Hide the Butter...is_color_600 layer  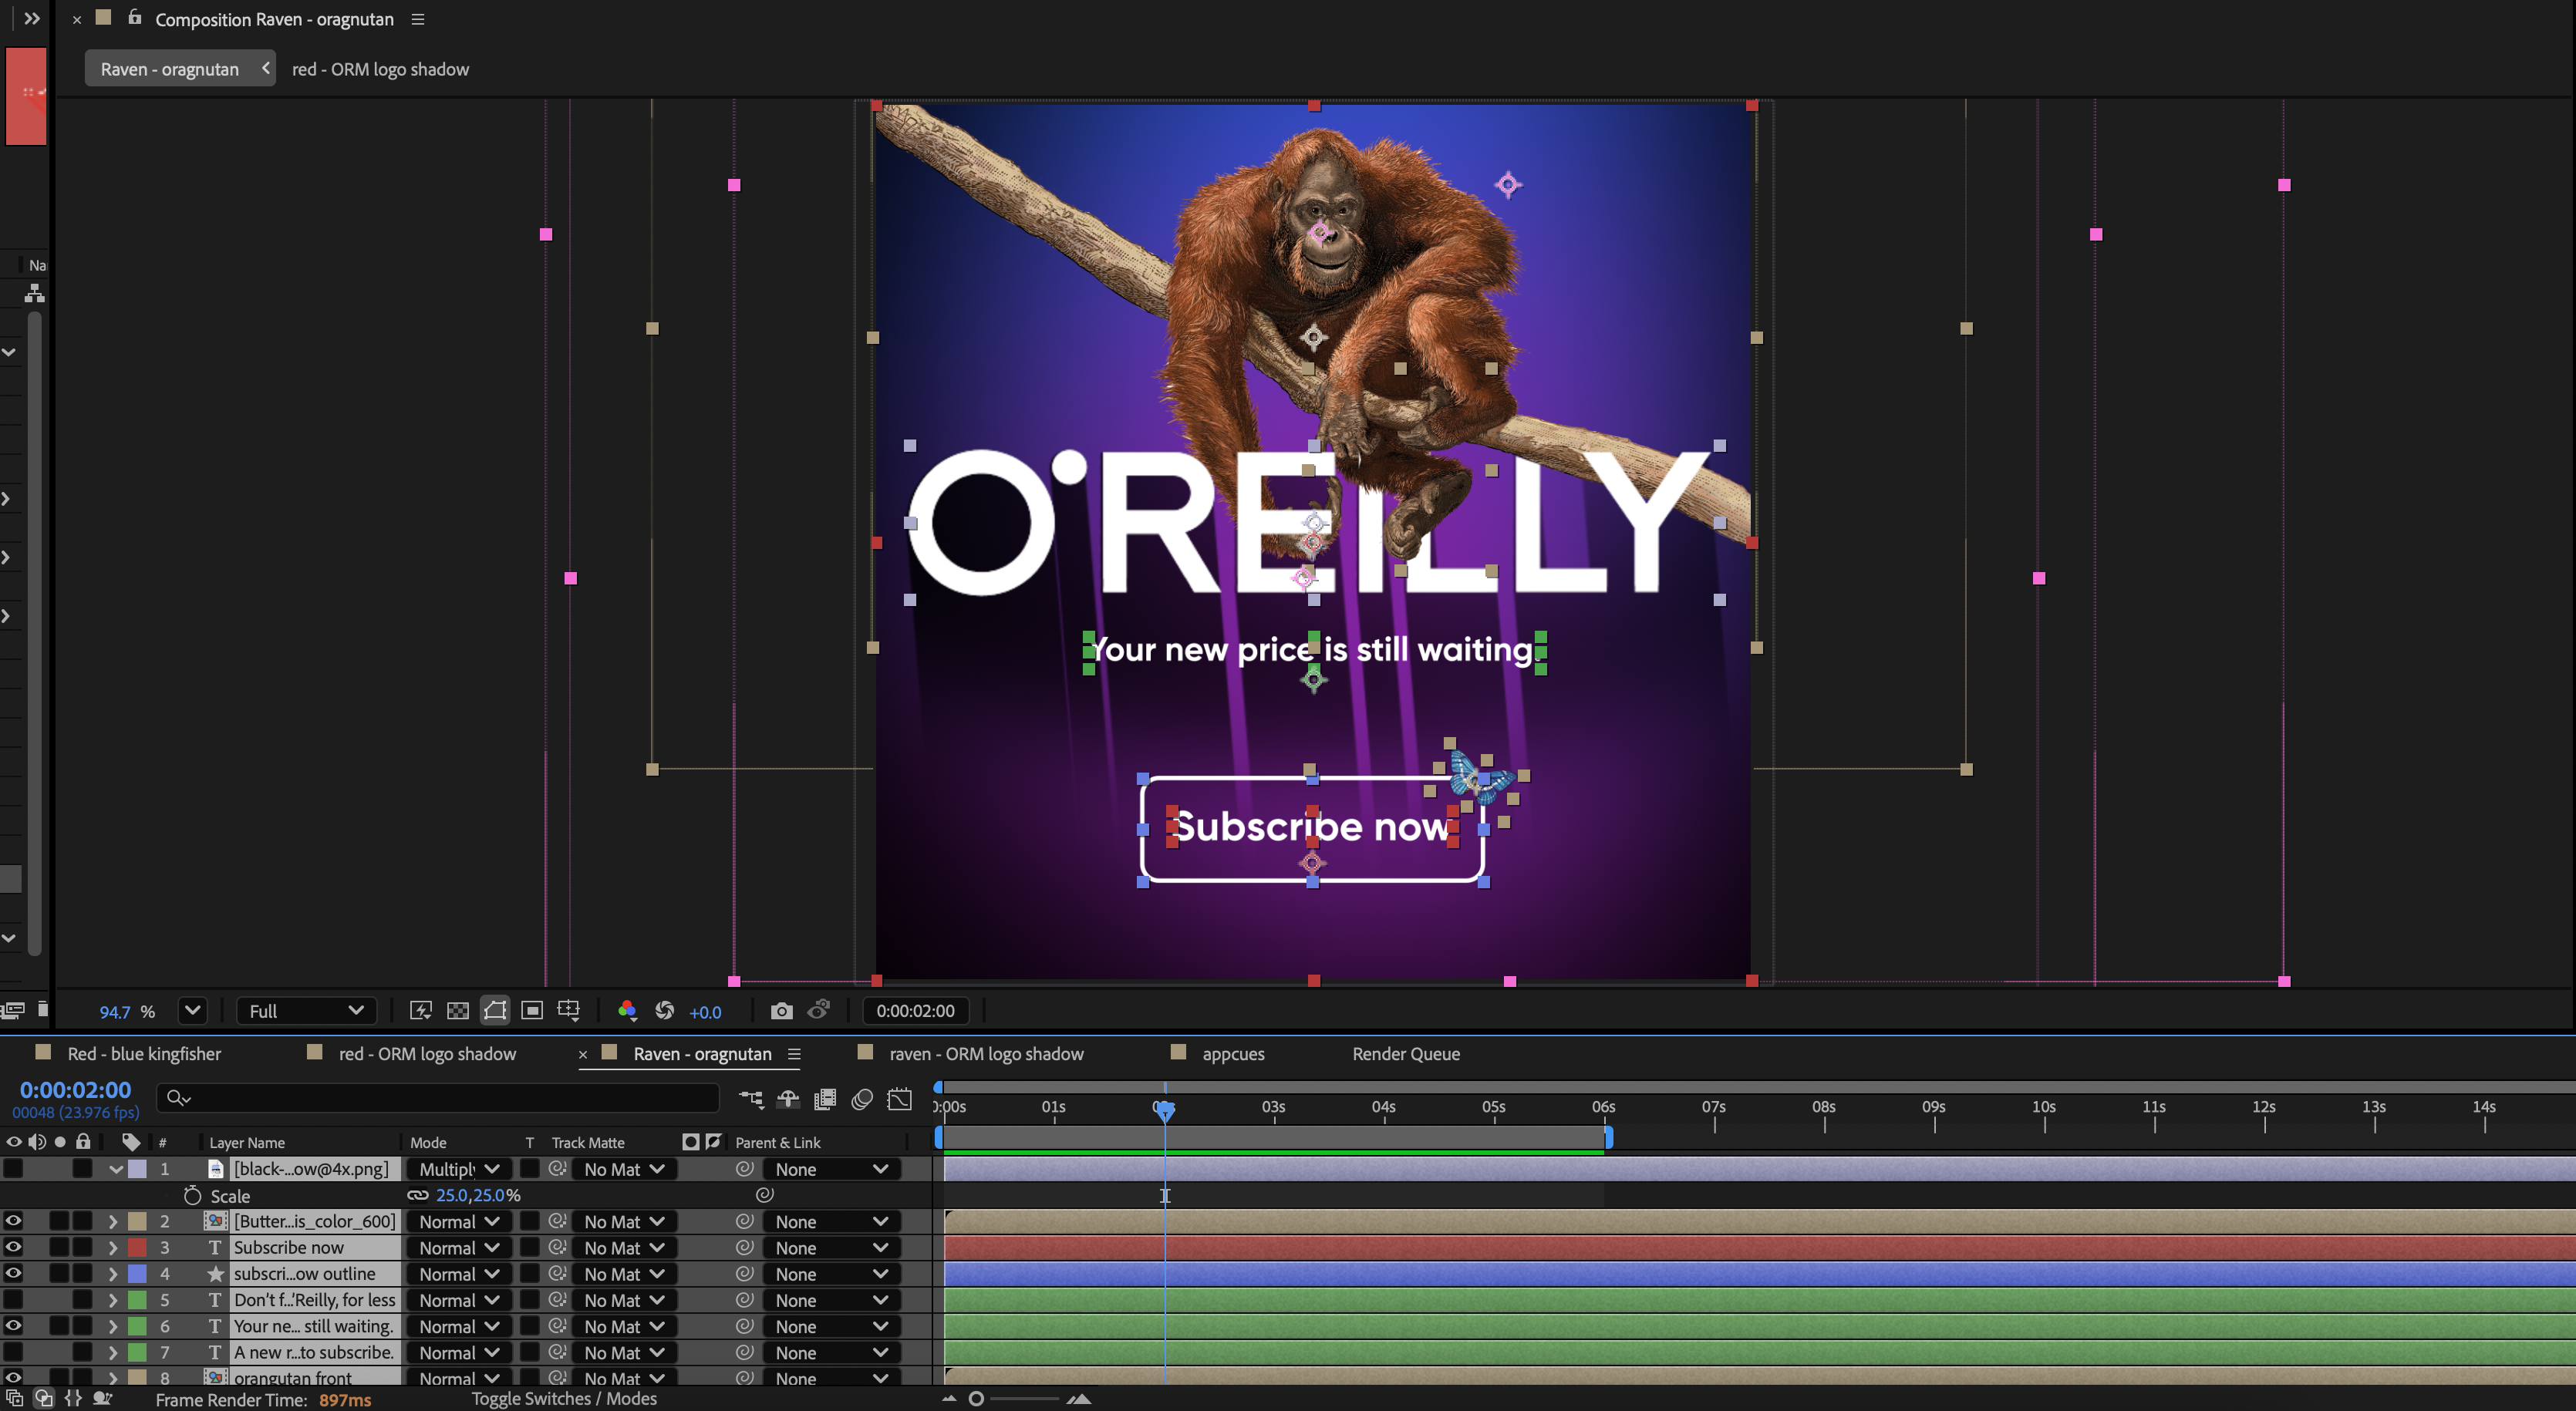(13, 1221)
